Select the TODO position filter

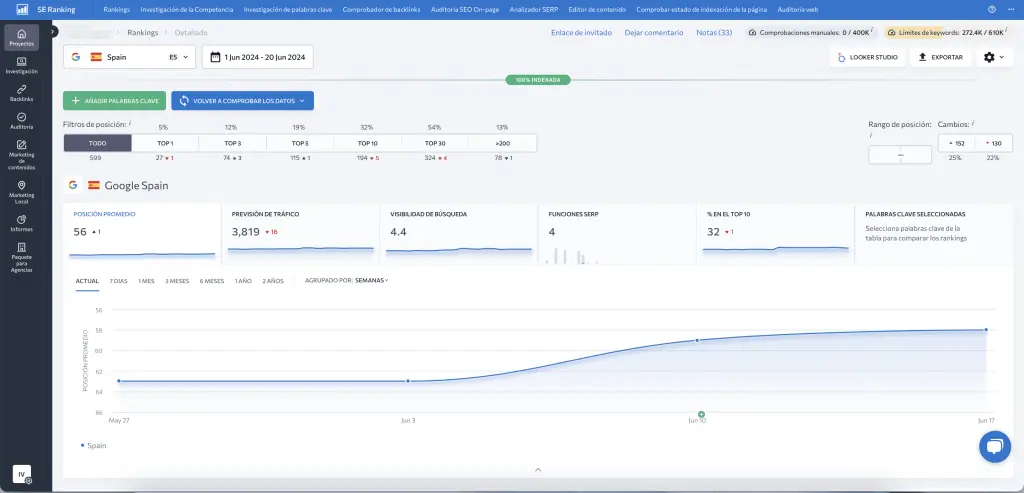pyautogui.click(x=97, y=143)
